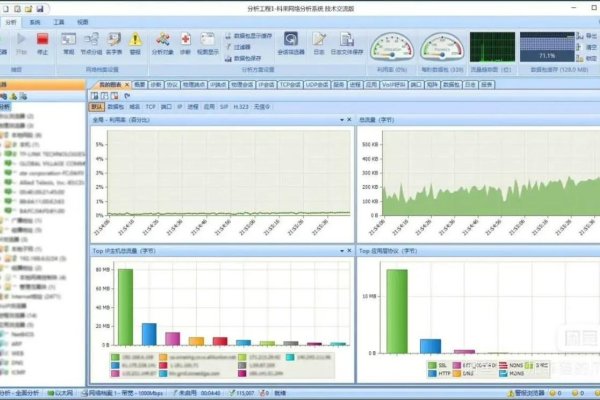Close the Top IP主机总流量 chart panel
This screenshot has height=400, width=600.
pos(349,251)
